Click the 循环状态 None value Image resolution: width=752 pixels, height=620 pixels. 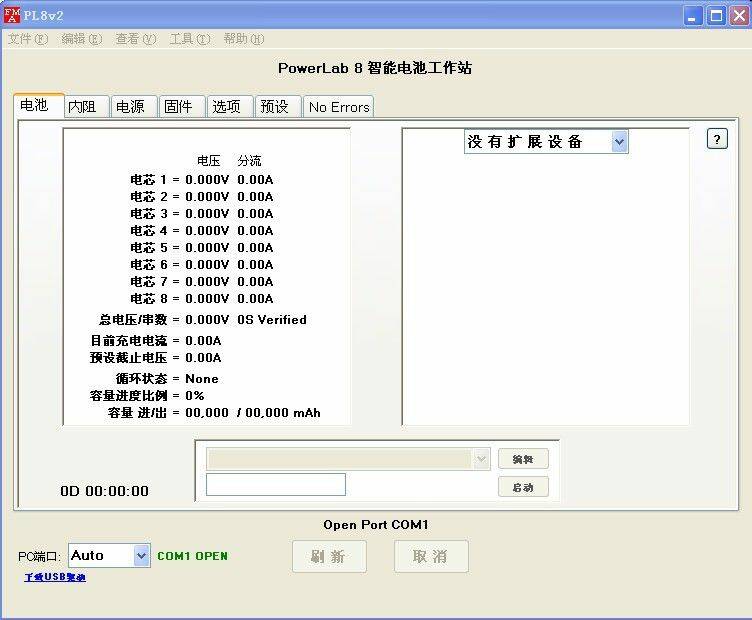(x=202, y=379)
